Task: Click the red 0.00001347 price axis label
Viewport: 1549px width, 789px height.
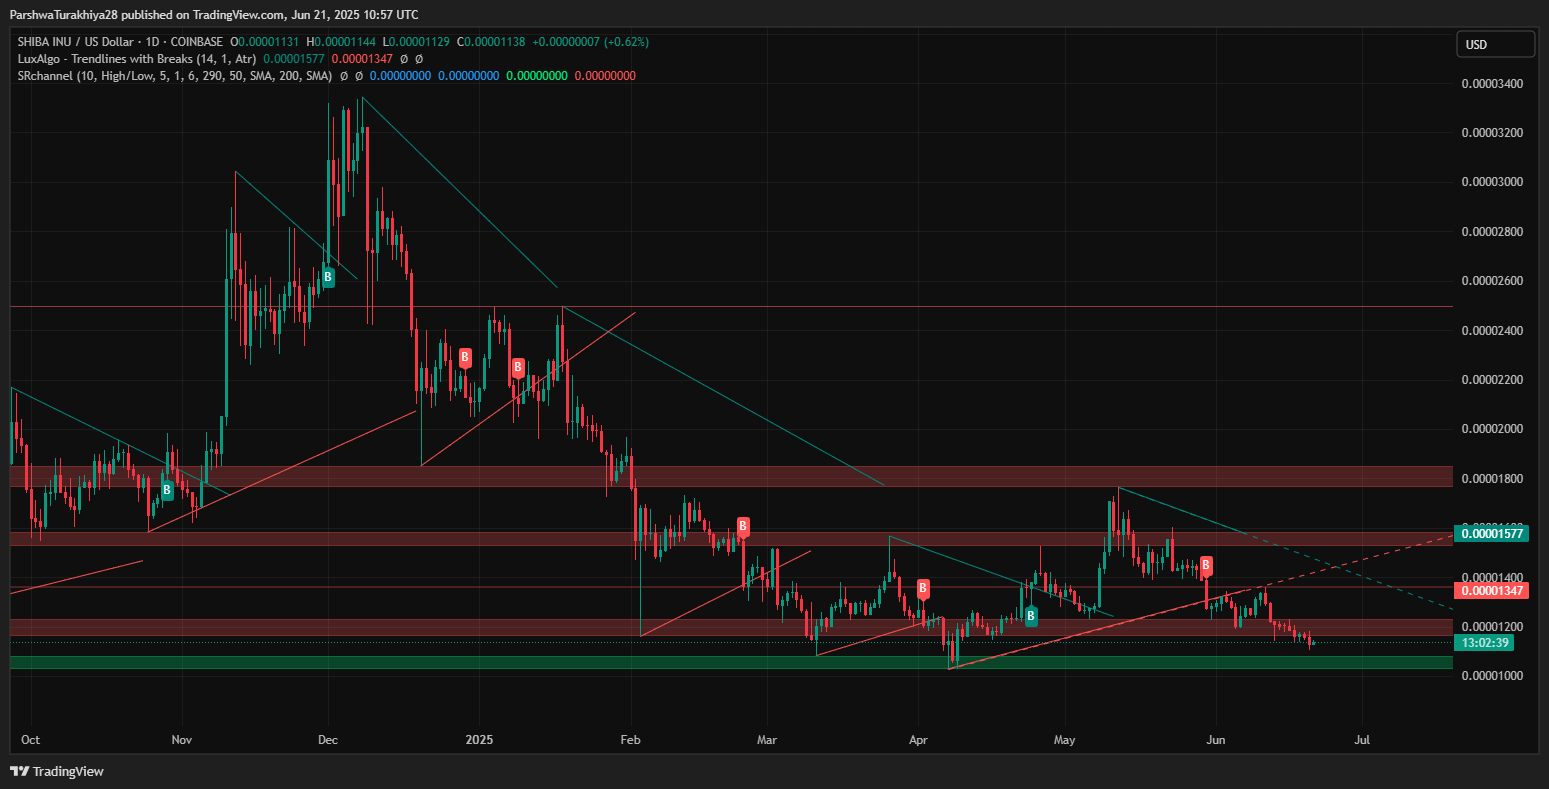Action: pos(1492,591)
